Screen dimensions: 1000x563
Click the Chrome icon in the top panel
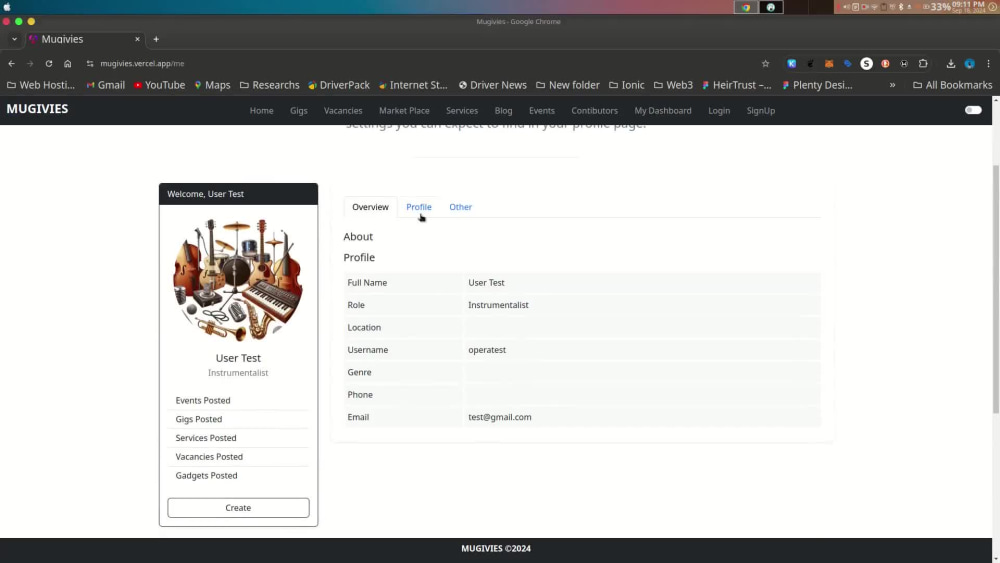tap(746, 7)
